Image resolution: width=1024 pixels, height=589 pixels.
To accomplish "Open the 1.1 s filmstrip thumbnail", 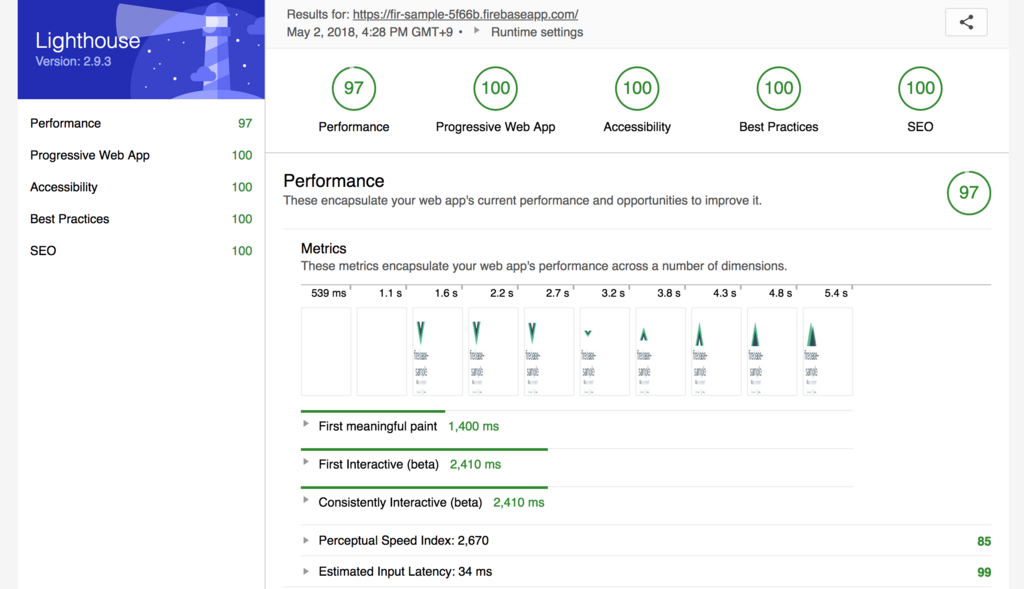I will click(381, 351).
